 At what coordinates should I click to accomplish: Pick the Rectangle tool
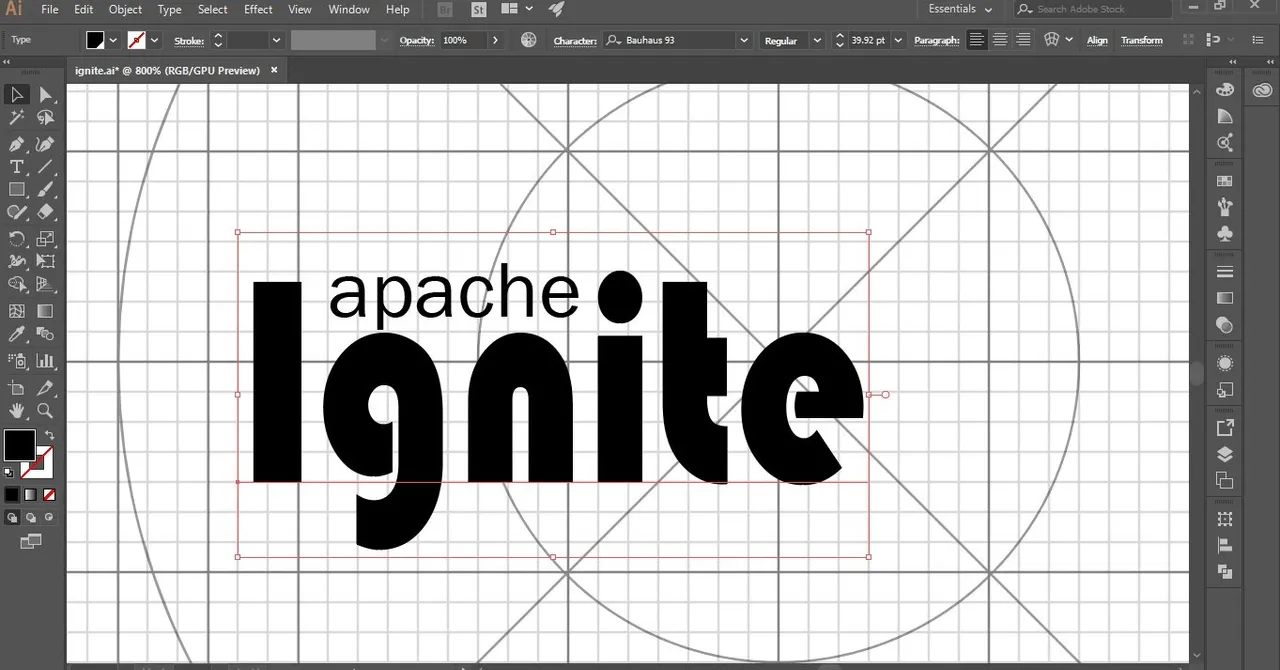tap(17, 189)
